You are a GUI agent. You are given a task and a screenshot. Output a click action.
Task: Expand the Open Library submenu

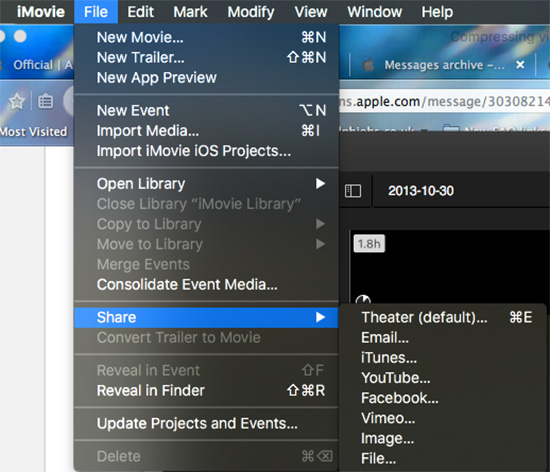pyautogui.click(x=206, y=184)
